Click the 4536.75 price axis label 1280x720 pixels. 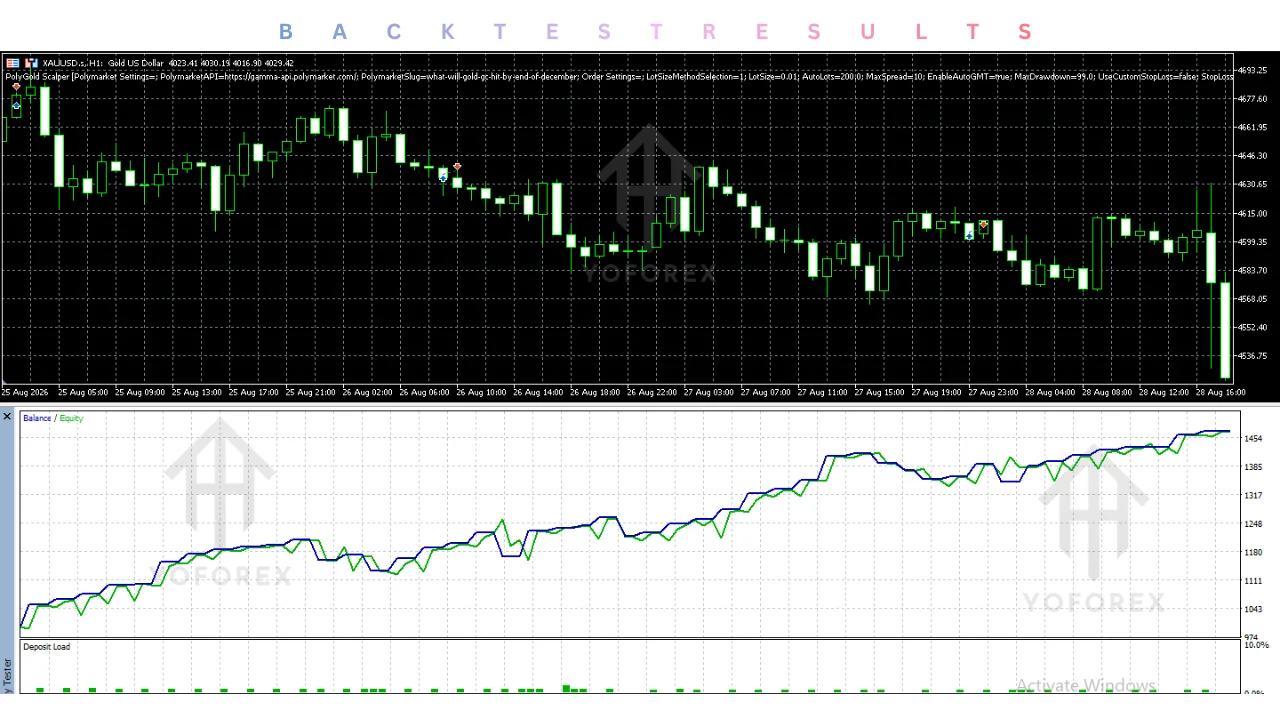click(x=1254, y=355)
